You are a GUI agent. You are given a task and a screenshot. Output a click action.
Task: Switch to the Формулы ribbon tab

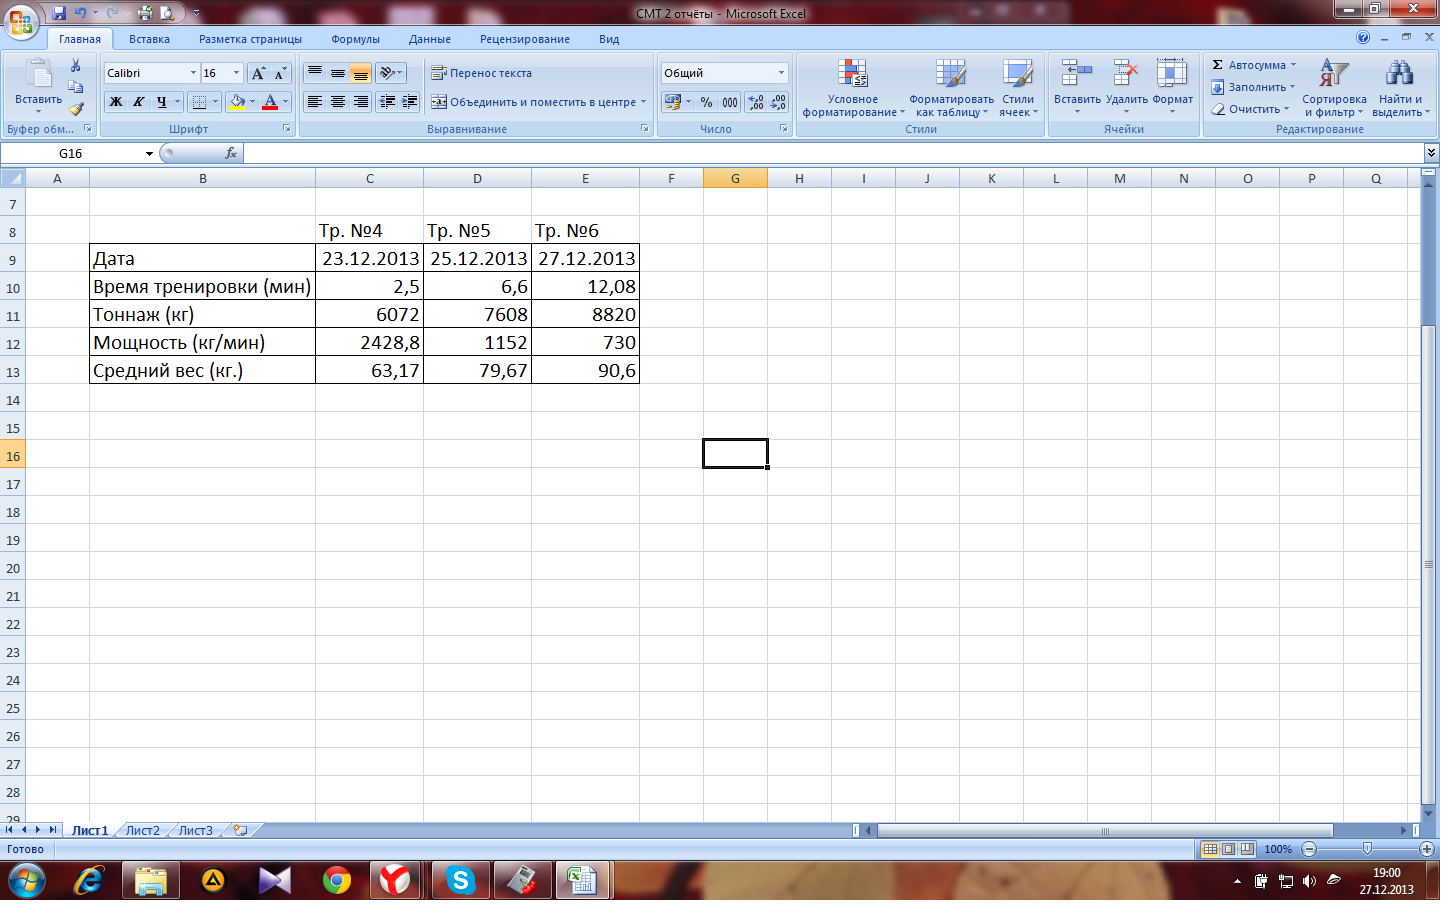point(355,39)
